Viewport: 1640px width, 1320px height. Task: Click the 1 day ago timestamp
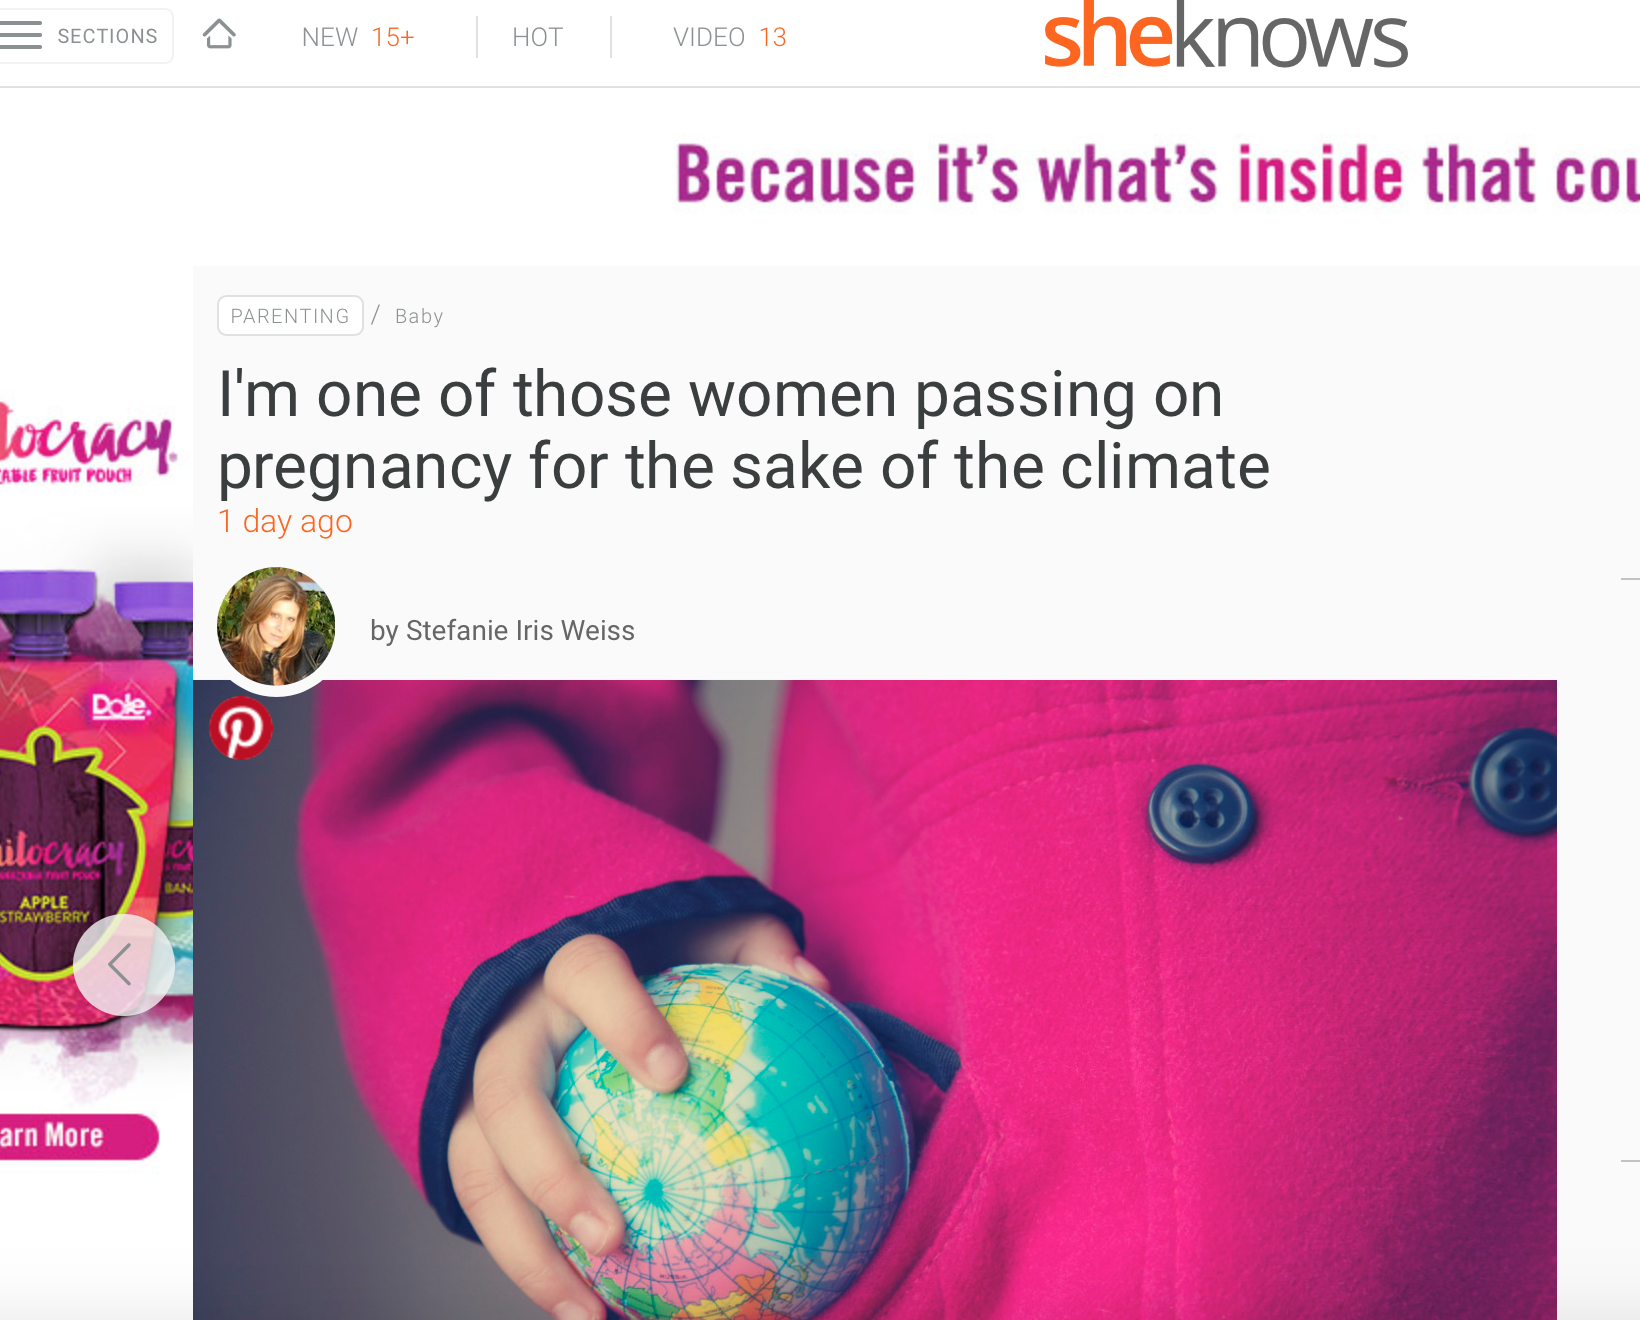point(285,522)
